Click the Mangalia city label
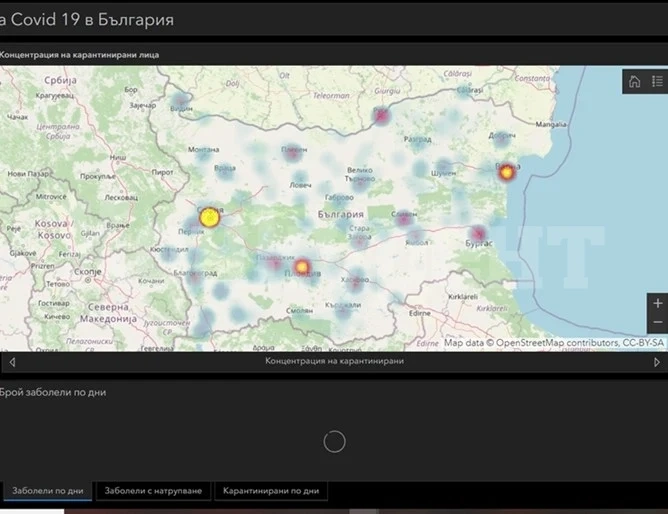 click(x=551, y=124)
